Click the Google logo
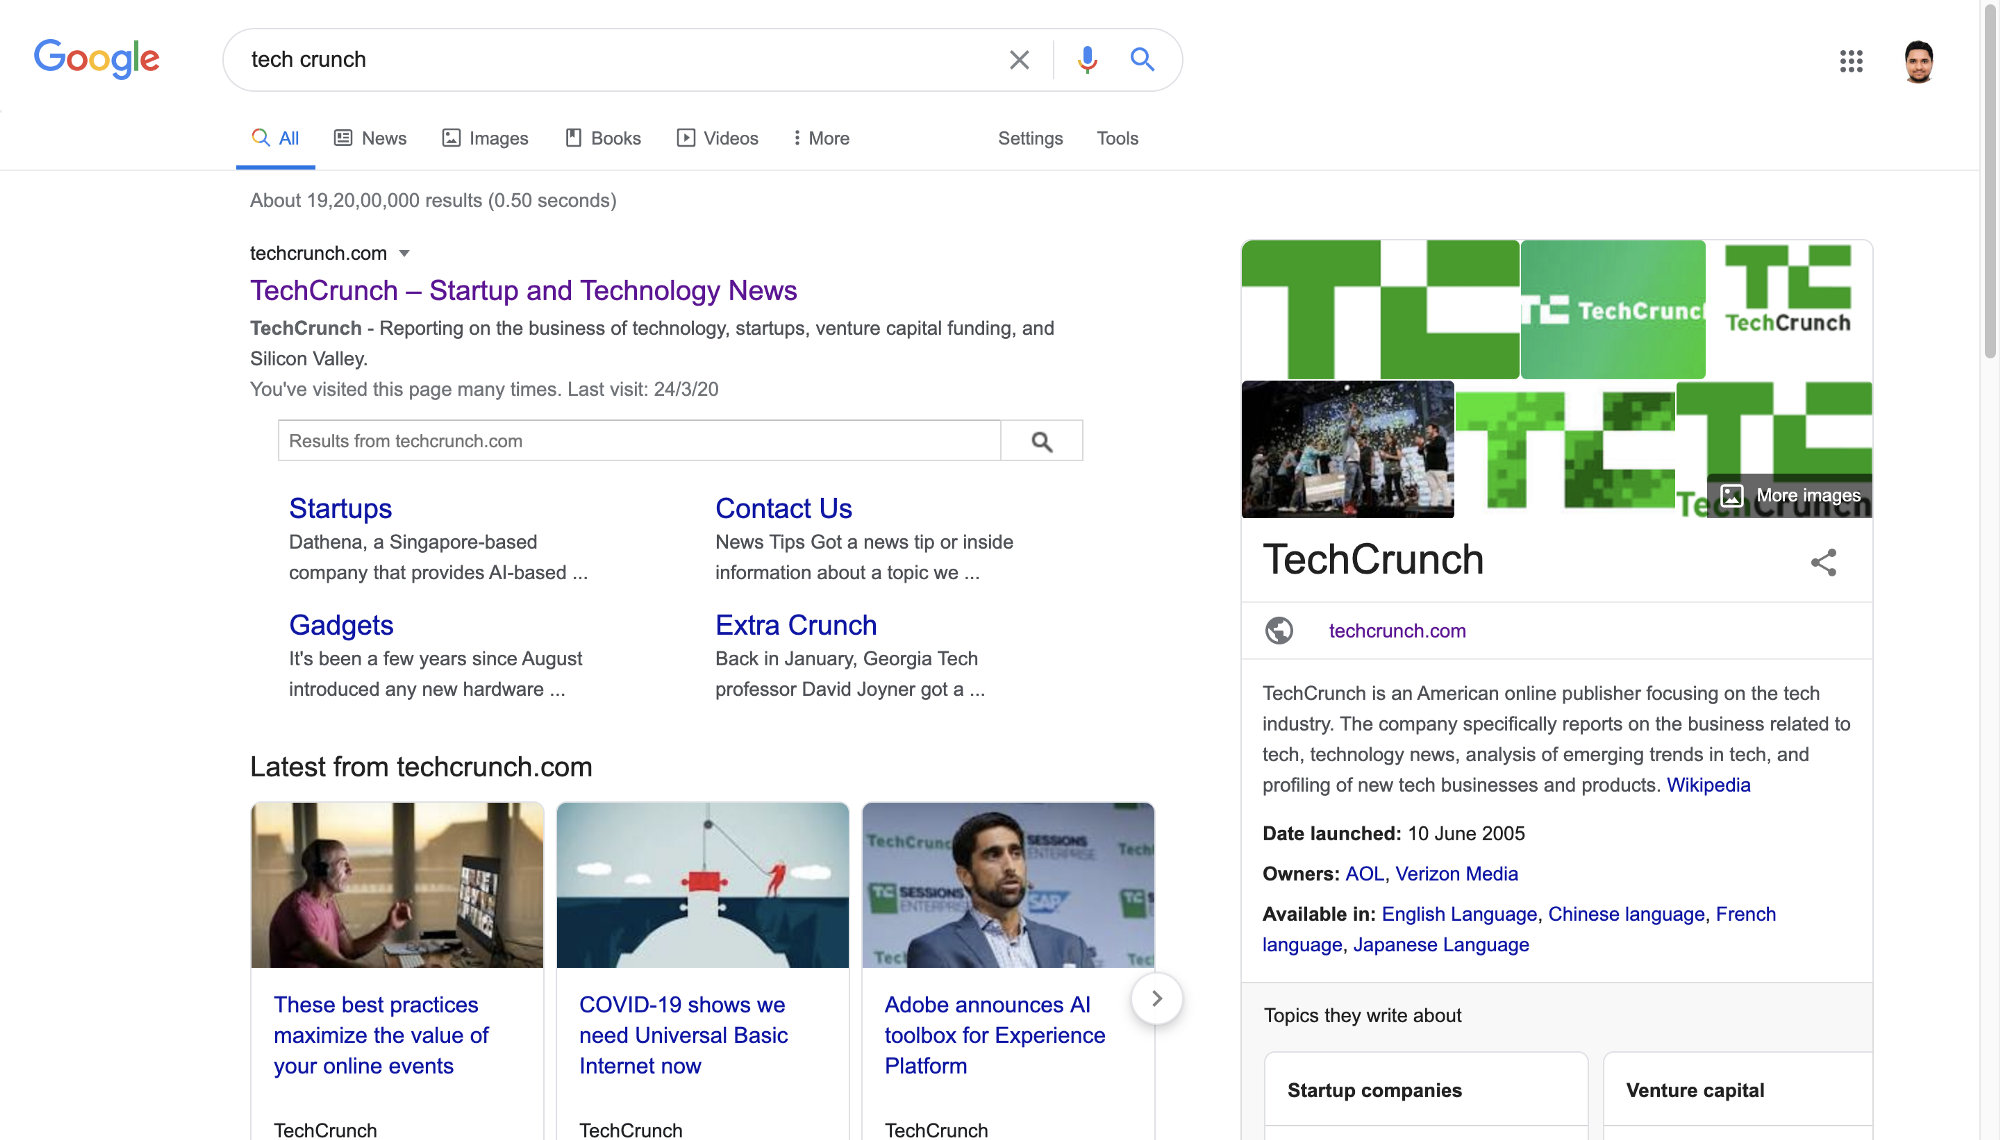Image resolution: width=2000 pixels, height=1140 pixels. [97, 59]
